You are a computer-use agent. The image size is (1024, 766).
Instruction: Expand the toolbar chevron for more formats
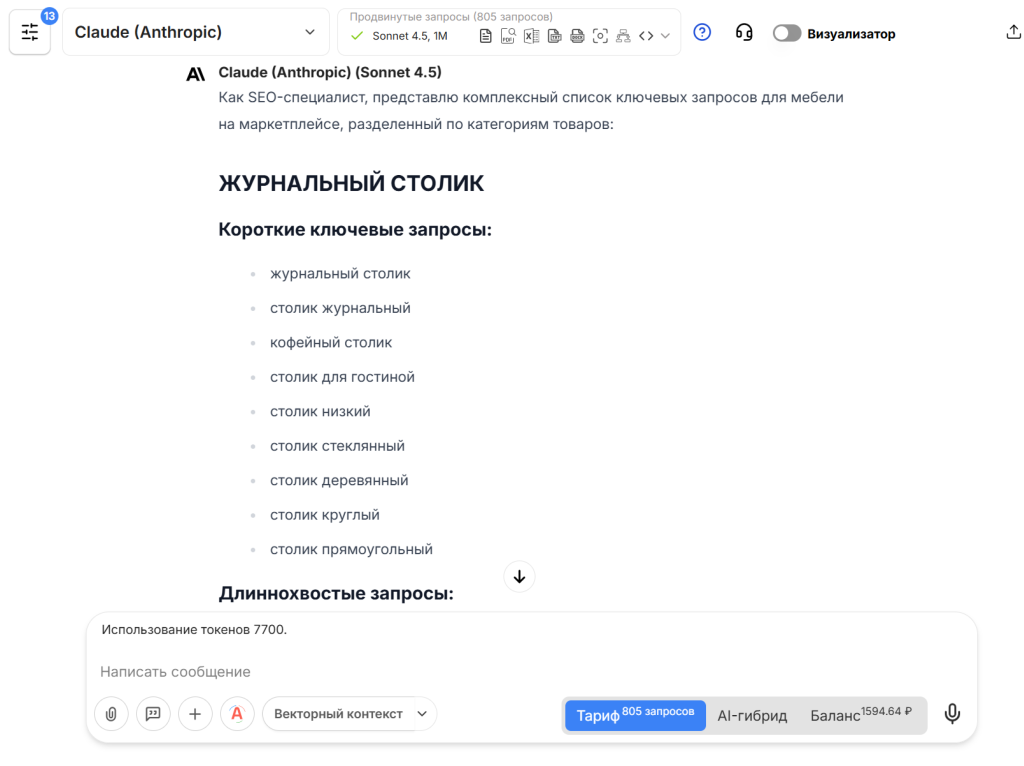point(665,35)
